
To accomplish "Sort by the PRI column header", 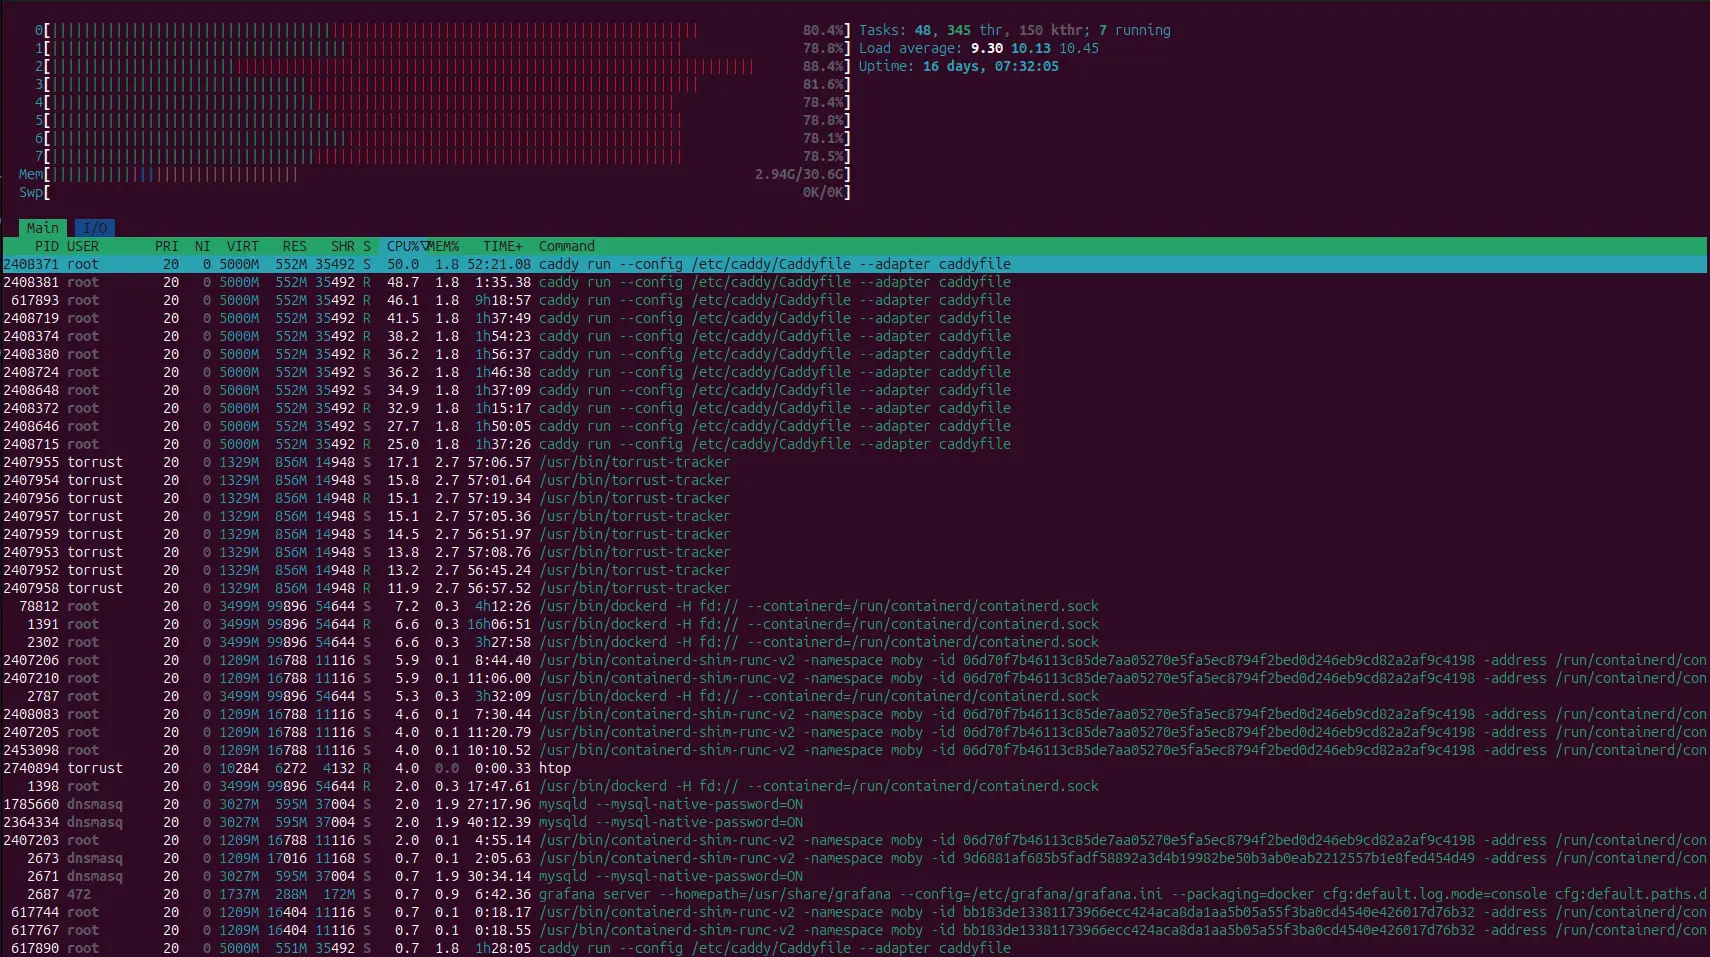I will click(167, 246).
